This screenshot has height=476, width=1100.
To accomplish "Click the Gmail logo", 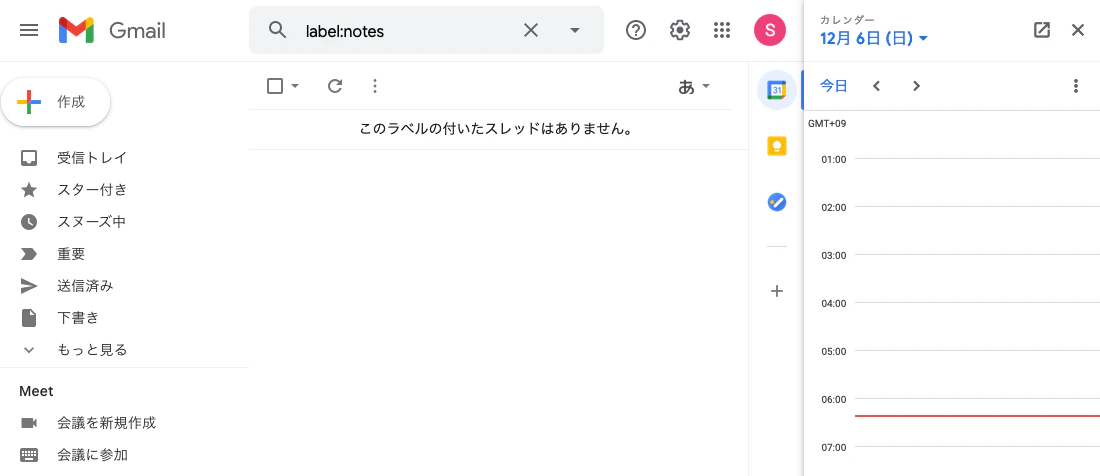I will [x=112, y=30].
